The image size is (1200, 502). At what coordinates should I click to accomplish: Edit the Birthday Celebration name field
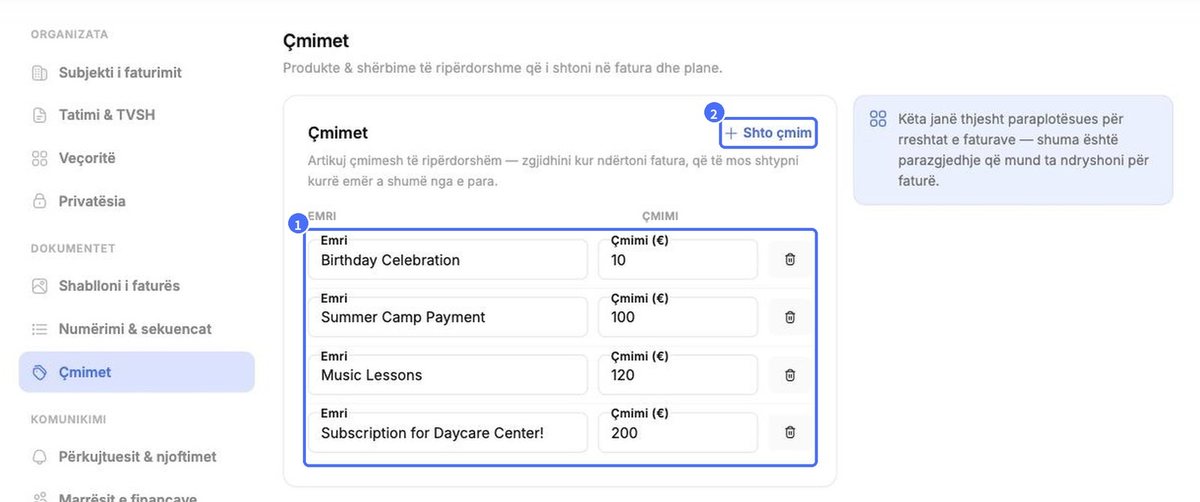click(x=448, y=260)
